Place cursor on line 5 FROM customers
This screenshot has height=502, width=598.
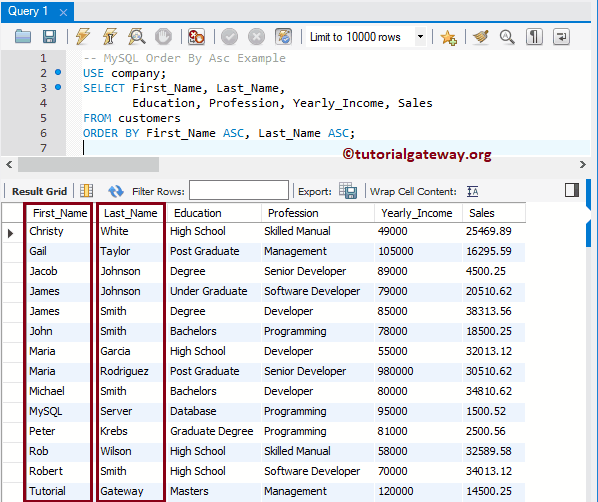coord(132,118)
